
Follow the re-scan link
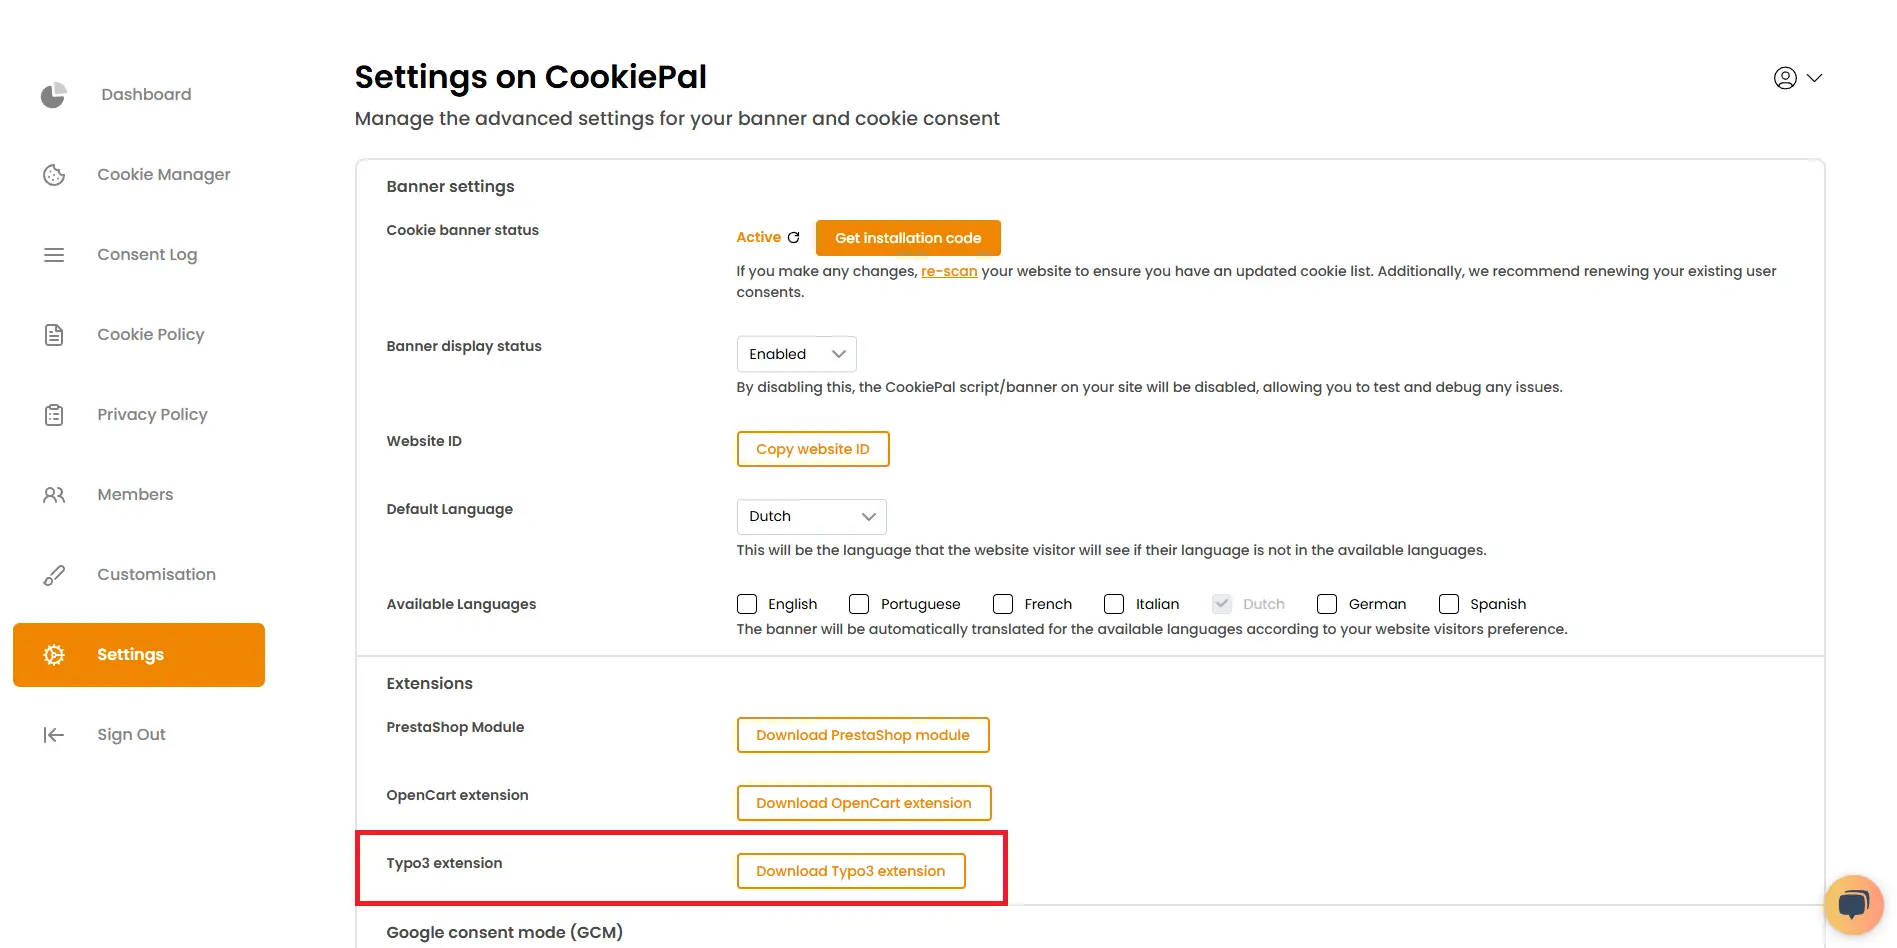948,271
